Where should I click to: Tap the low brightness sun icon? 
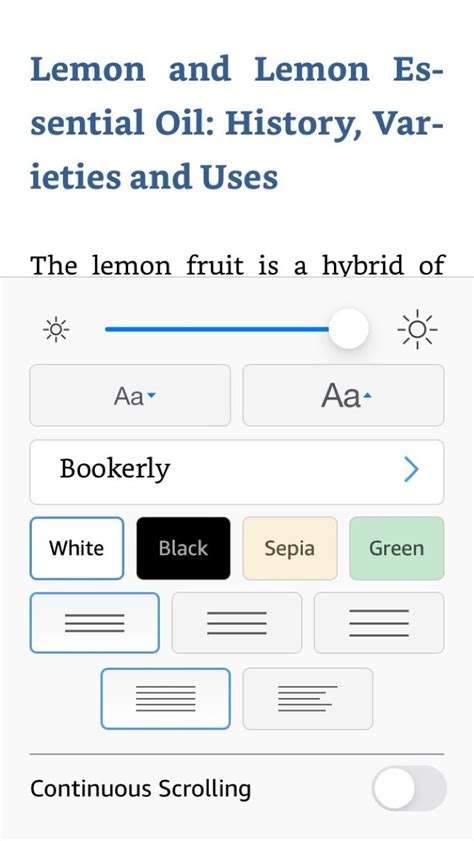(x=56, y=329)
